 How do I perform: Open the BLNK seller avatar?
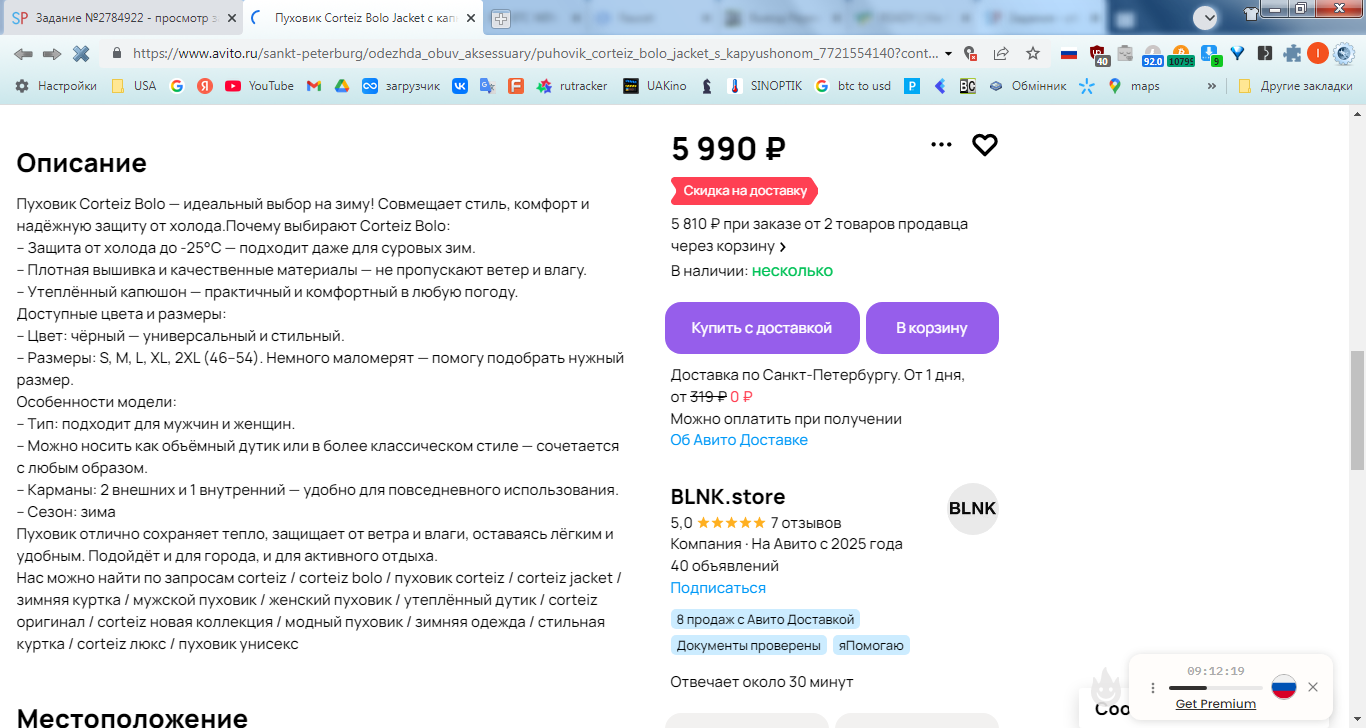(972, 508)
